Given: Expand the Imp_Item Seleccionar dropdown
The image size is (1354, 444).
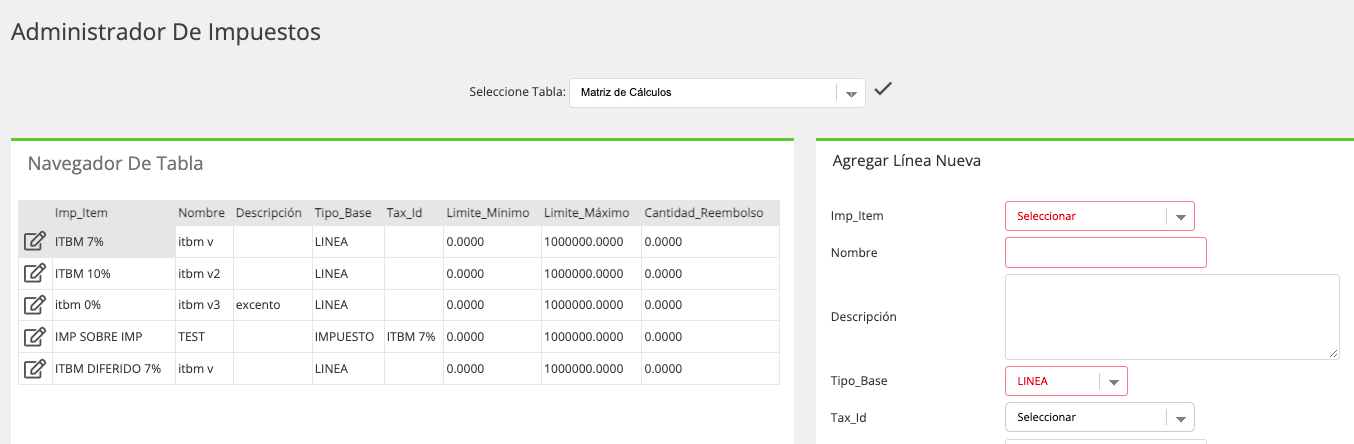Looking at the screenshot, I should click(1099, 216).
